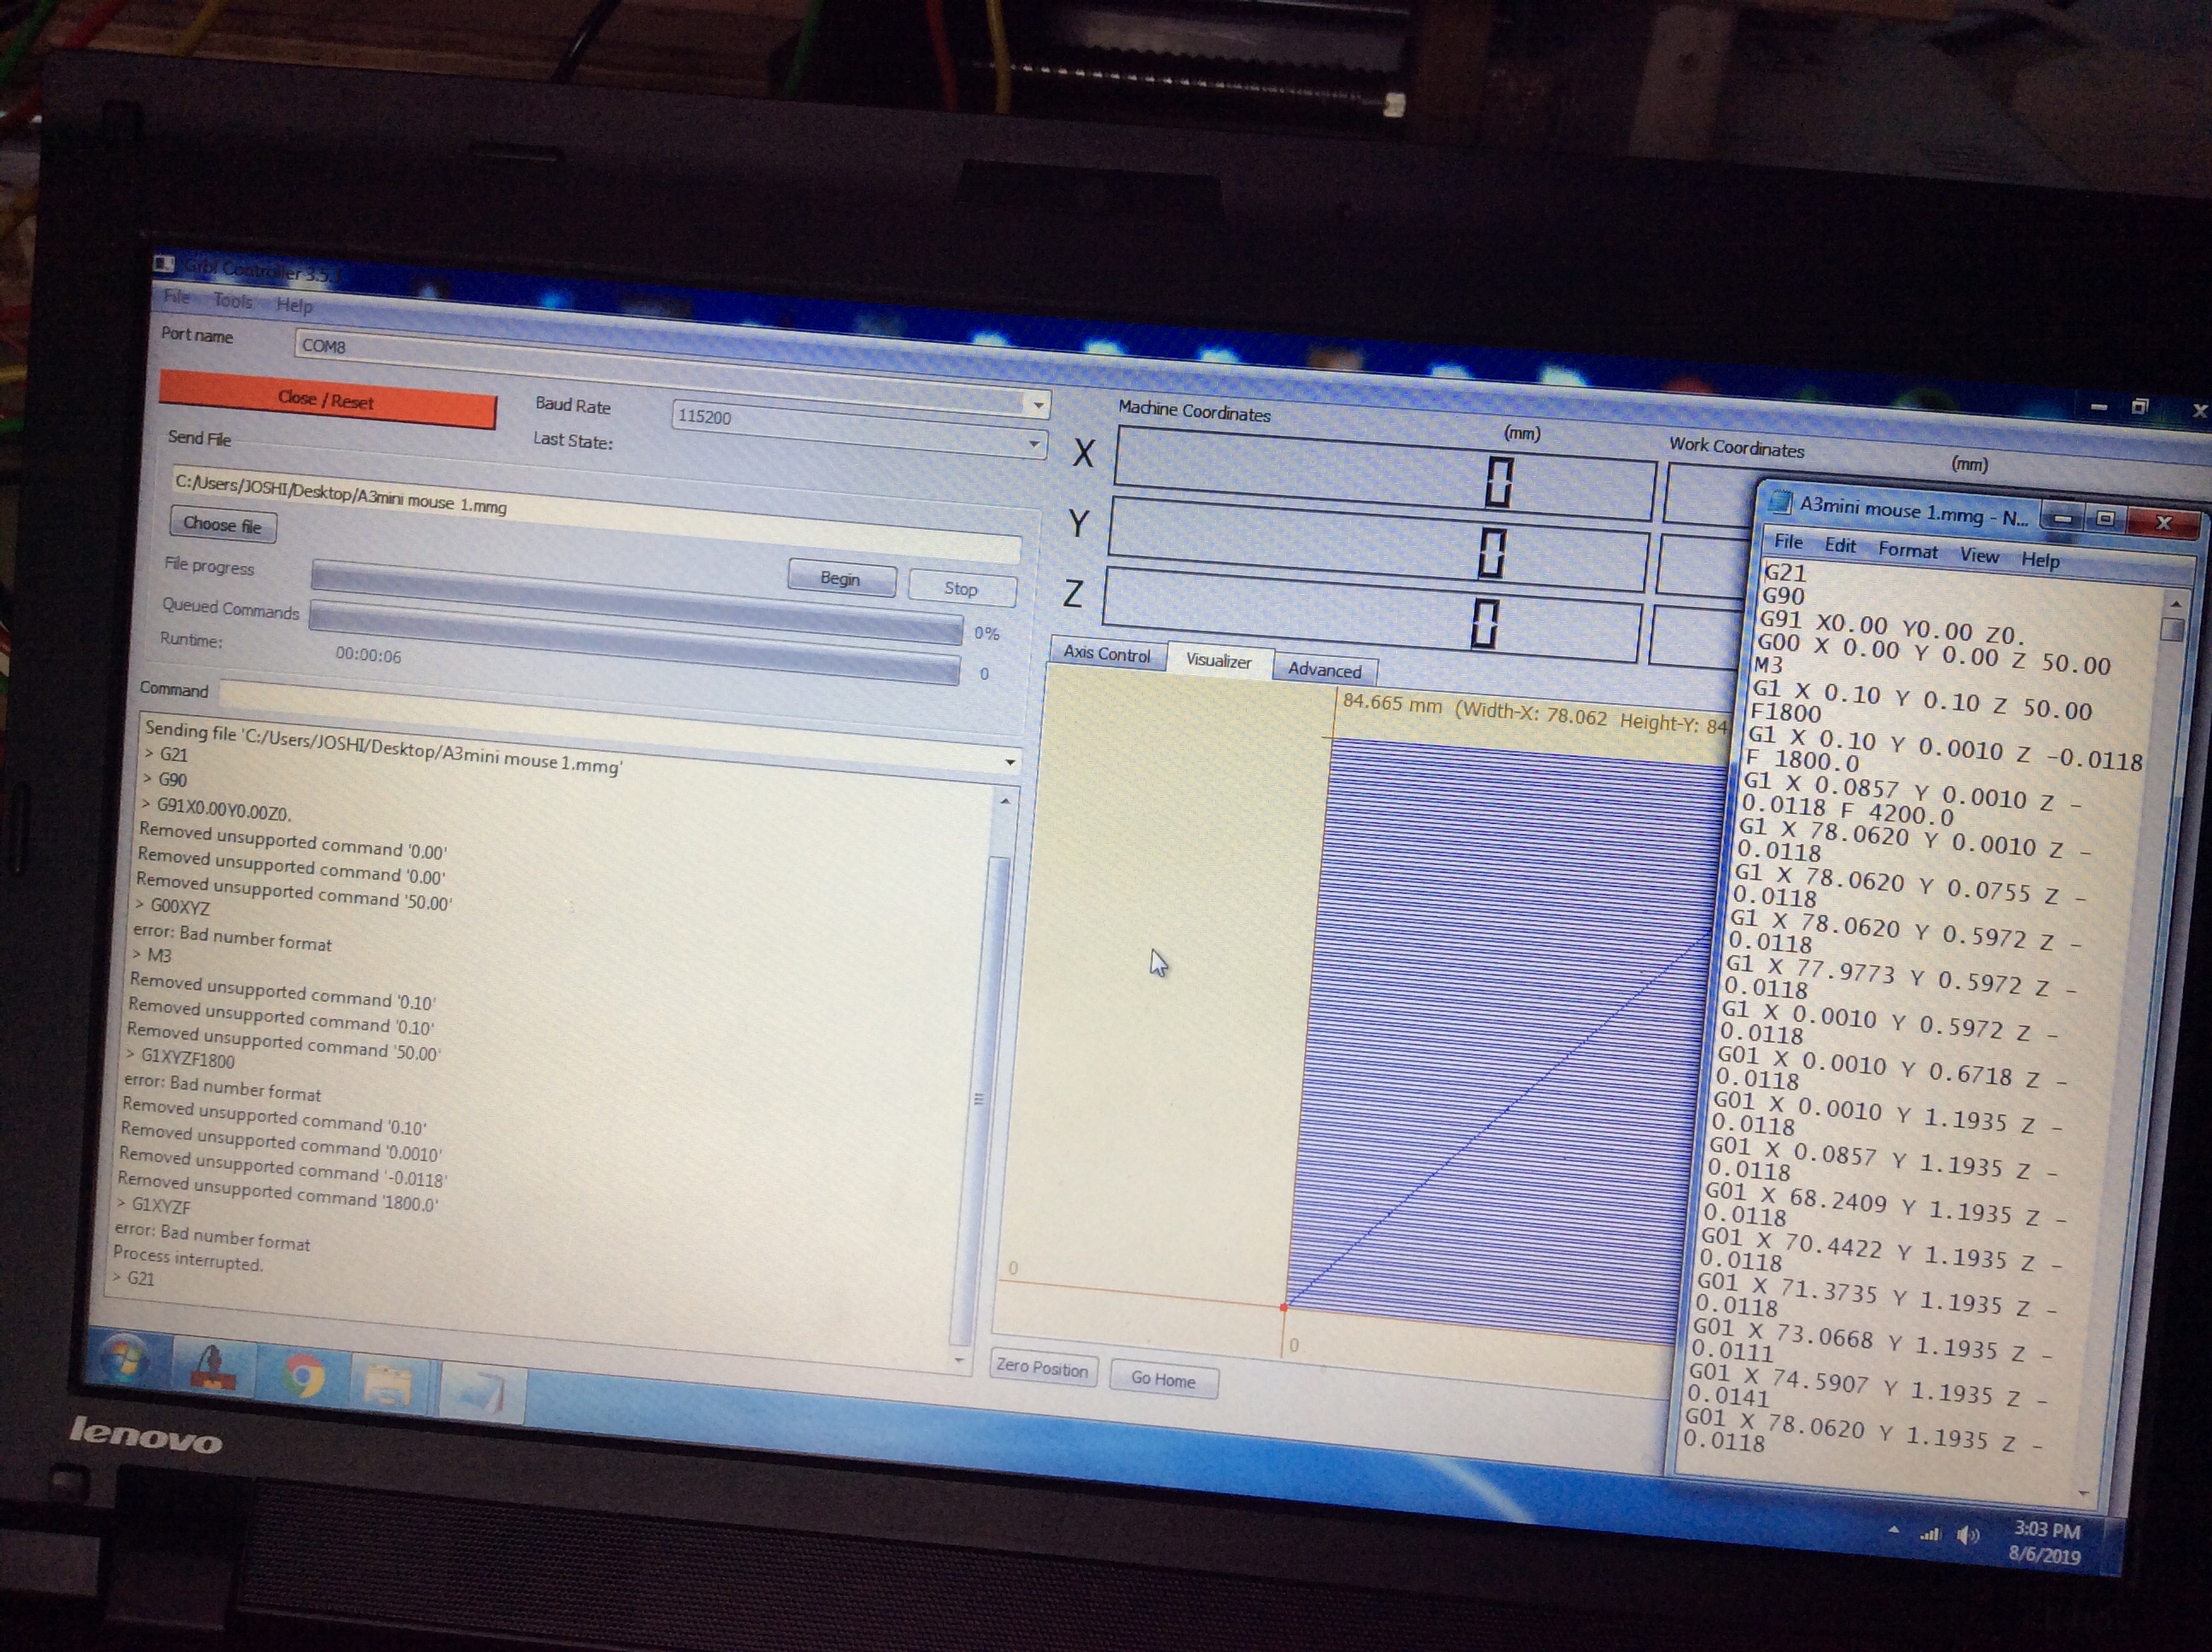This screenshot has height=1652, width=2212.
Task: Open Notepad's Help menu
Action: point(2040,560)
